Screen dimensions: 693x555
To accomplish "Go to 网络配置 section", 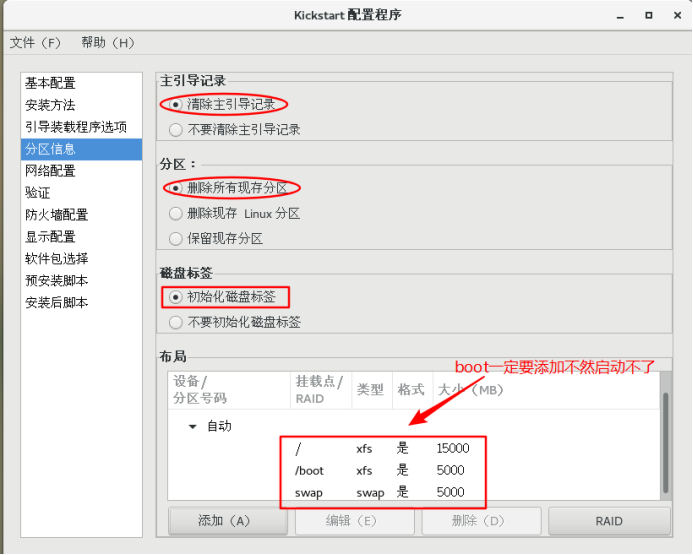I will coord(81,171).
